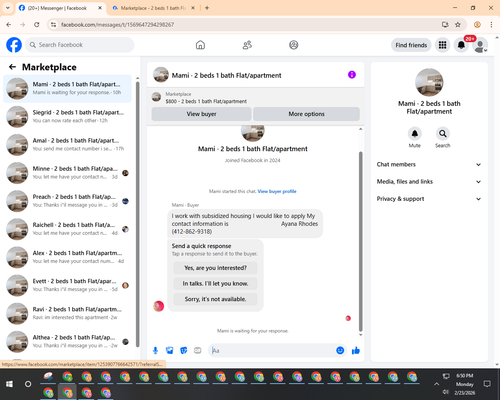Go back using the Marketplace back arrow

pos(12,67)
